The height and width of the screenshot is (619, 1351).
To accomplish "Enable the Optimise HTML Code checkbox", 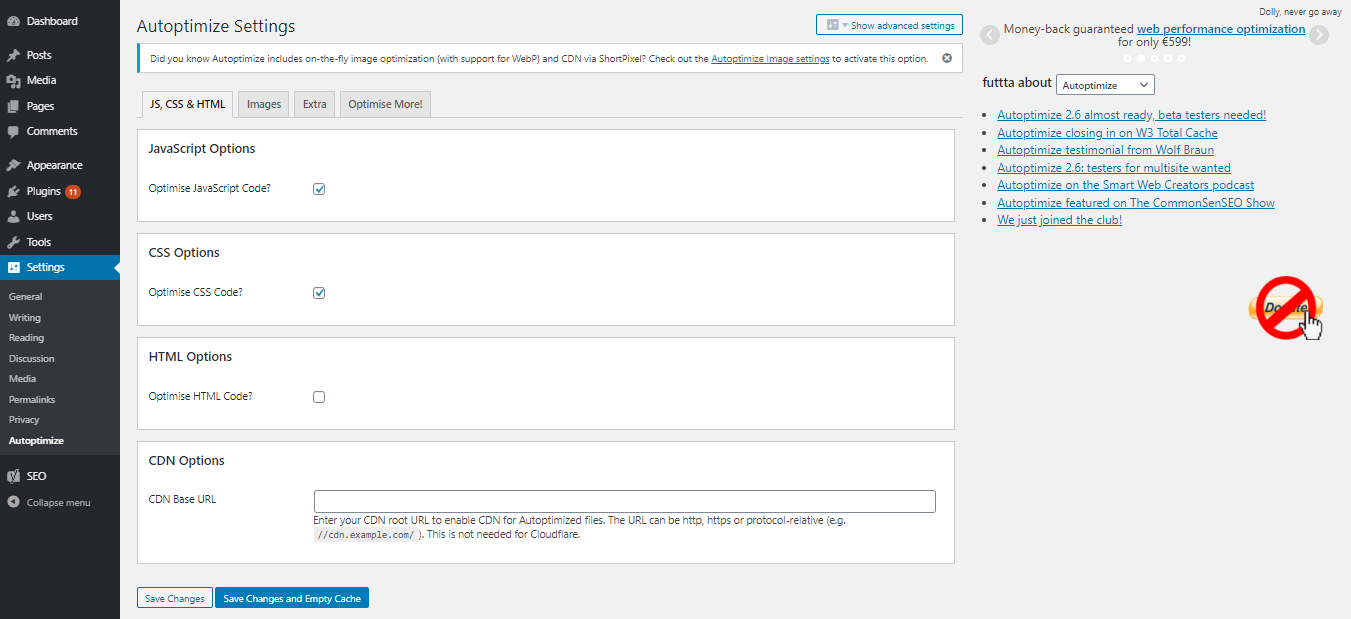I will click(x=318, y=396).
